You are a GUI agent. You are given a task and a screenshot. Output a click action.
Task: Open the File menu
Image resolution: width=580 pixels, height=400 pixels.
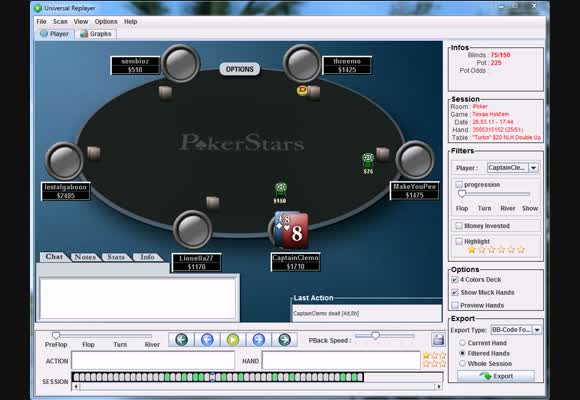pos(41,21)
